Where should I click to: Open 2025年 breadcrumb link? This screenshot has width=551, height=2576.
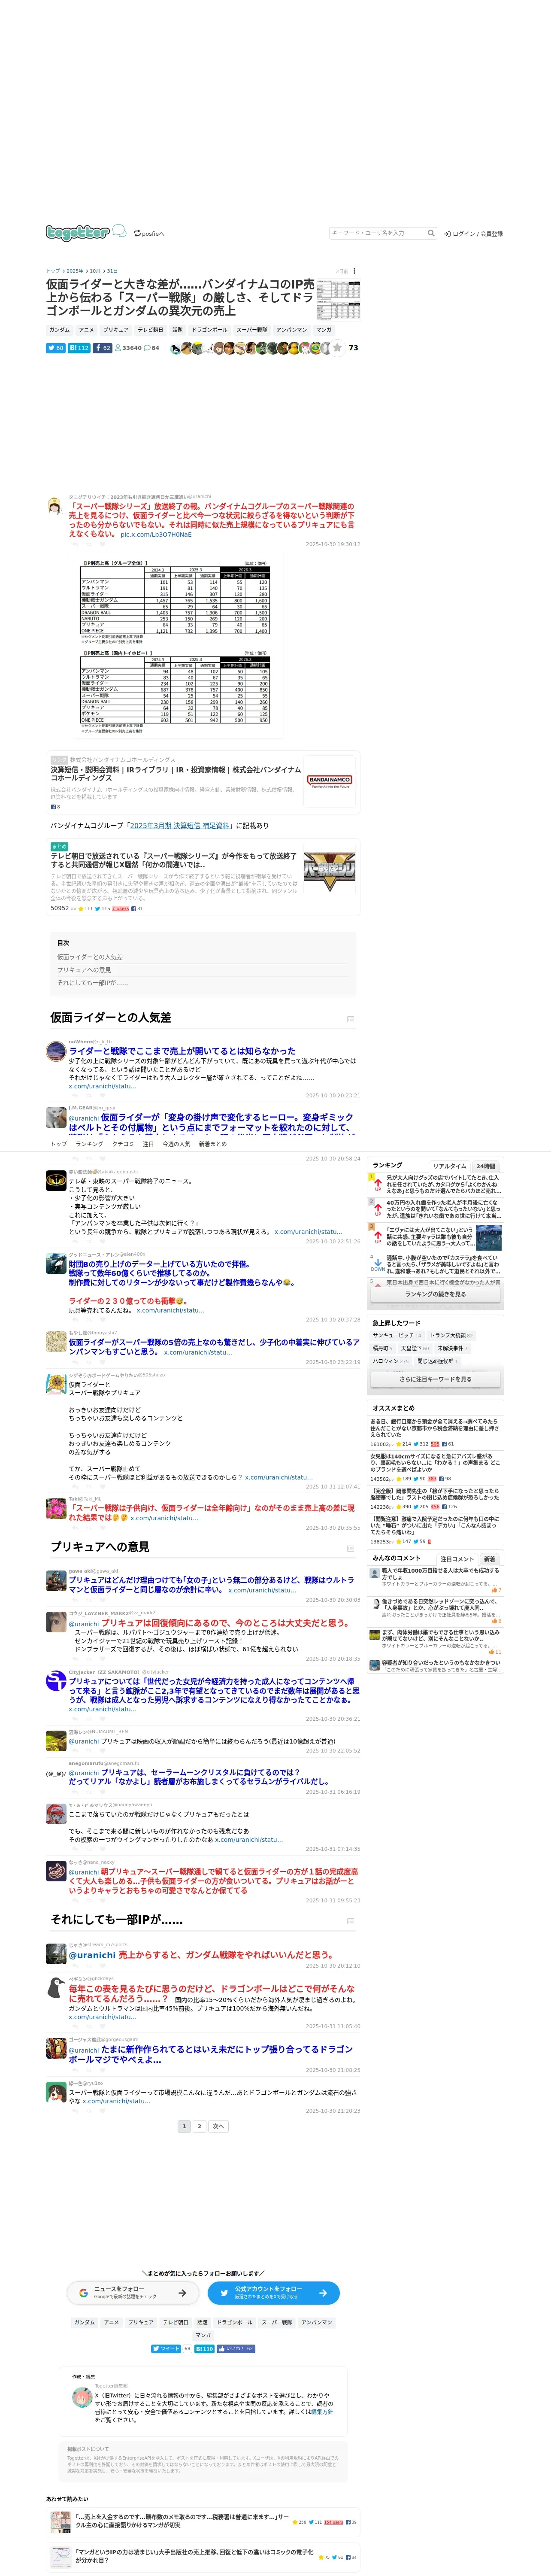click(75, 271)
